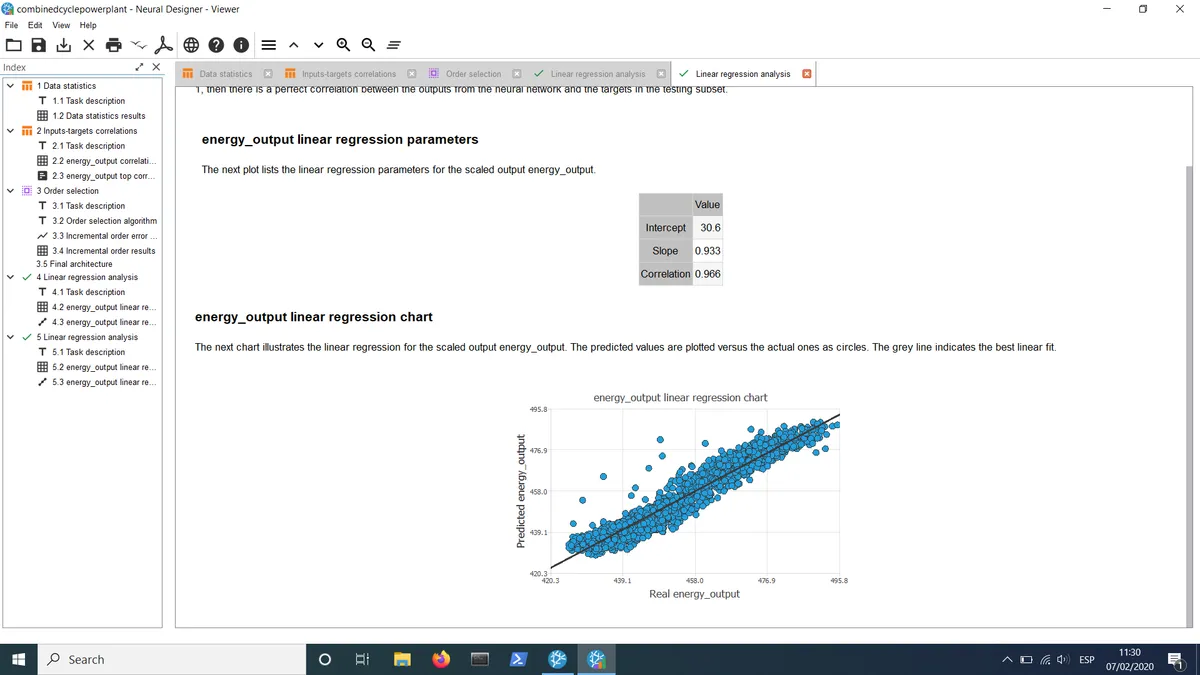Click the question mark help icon
1200x675 pixels.
pos(216,44)
